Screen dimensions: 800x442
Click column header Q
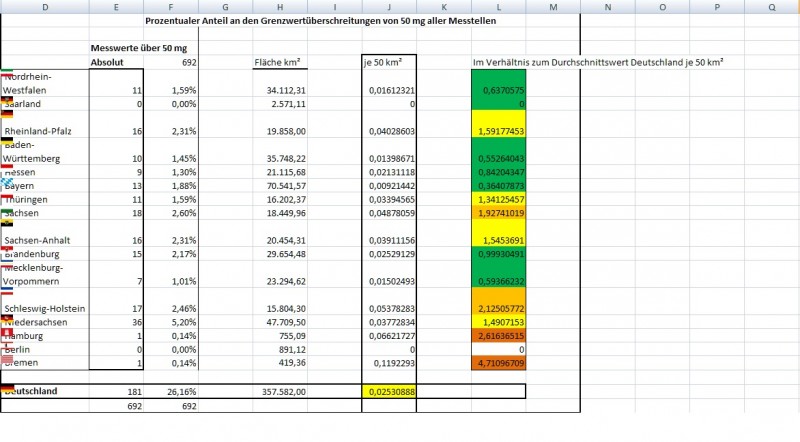coord(773,7)
